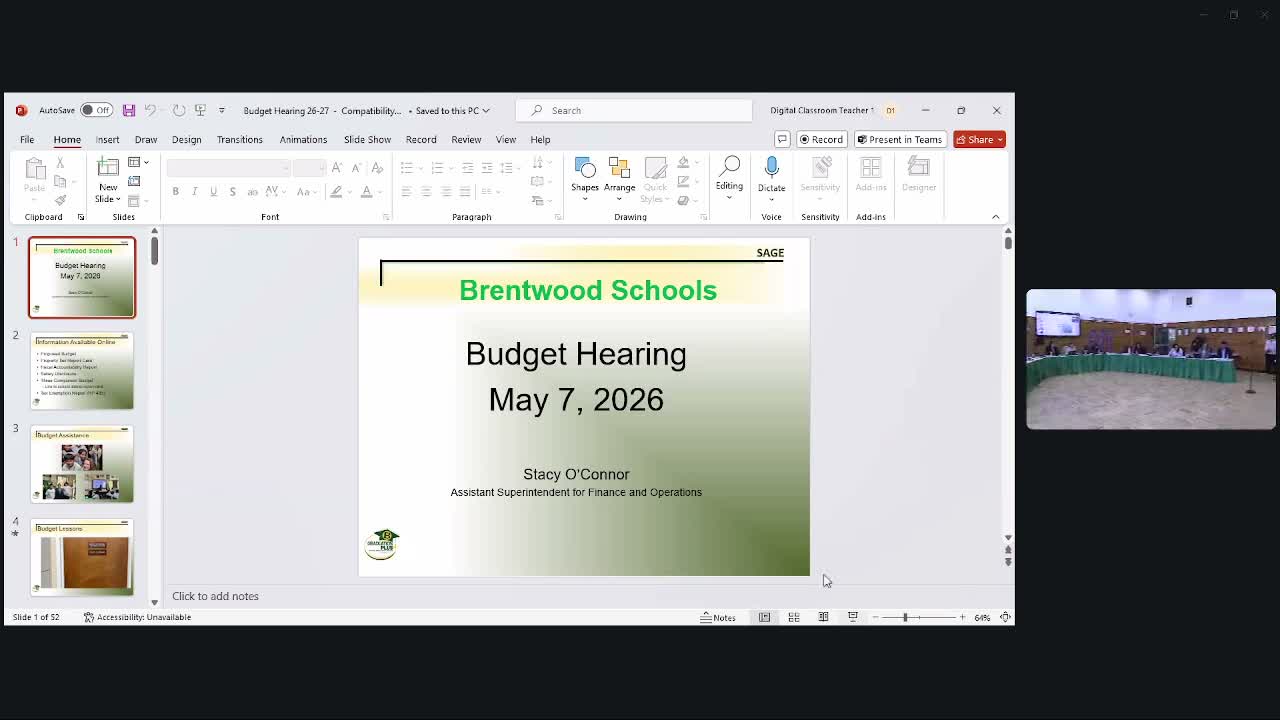1280x720 pixels.
Task: Click the Paste clipboard icon
Action: pos(34,169)
